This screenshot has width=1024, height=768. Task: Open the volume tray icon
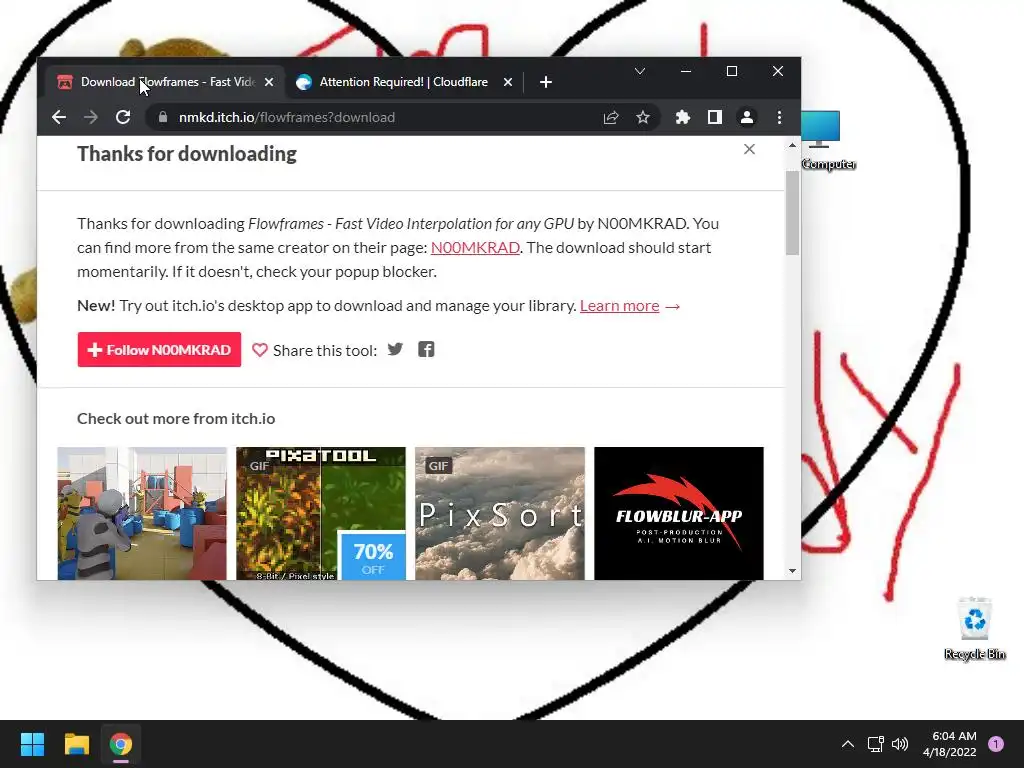point(900,744)
